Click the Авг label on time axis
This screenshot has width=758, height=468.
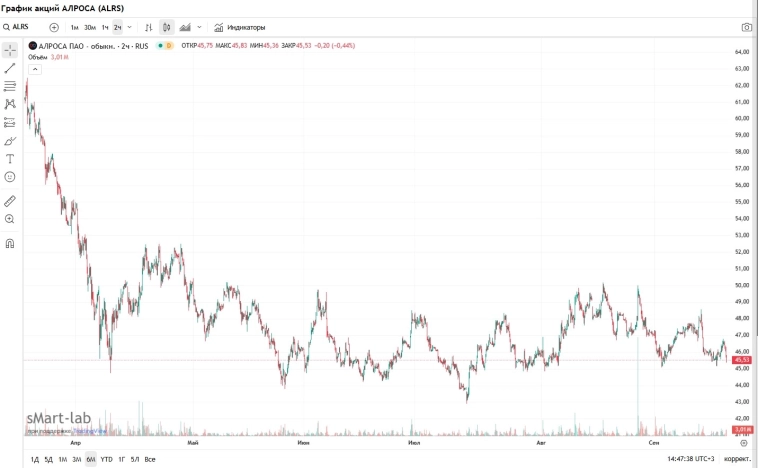click(541, 443)
